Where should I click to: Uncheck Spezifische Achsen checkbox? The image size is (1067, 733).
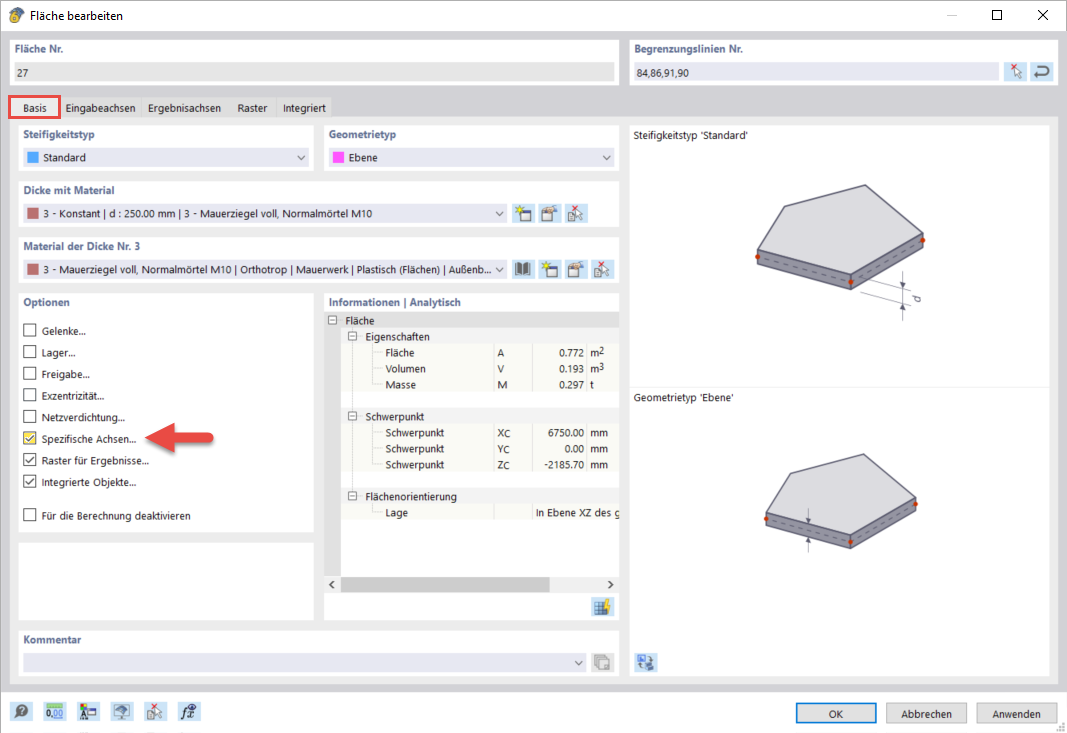(29, 438)
